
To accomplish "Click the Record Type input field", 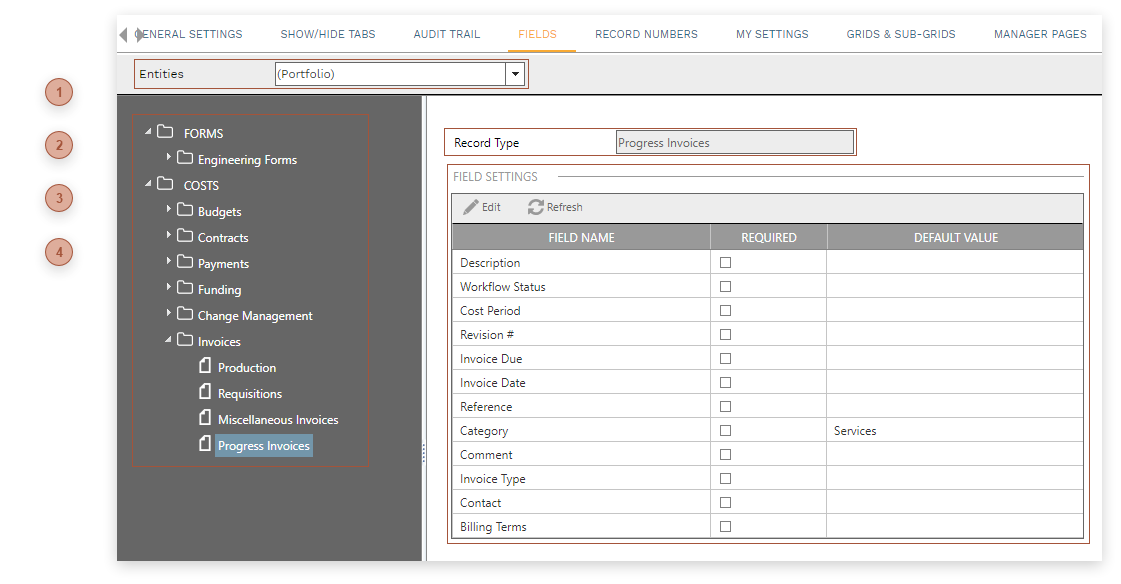I will coord(735,141).
